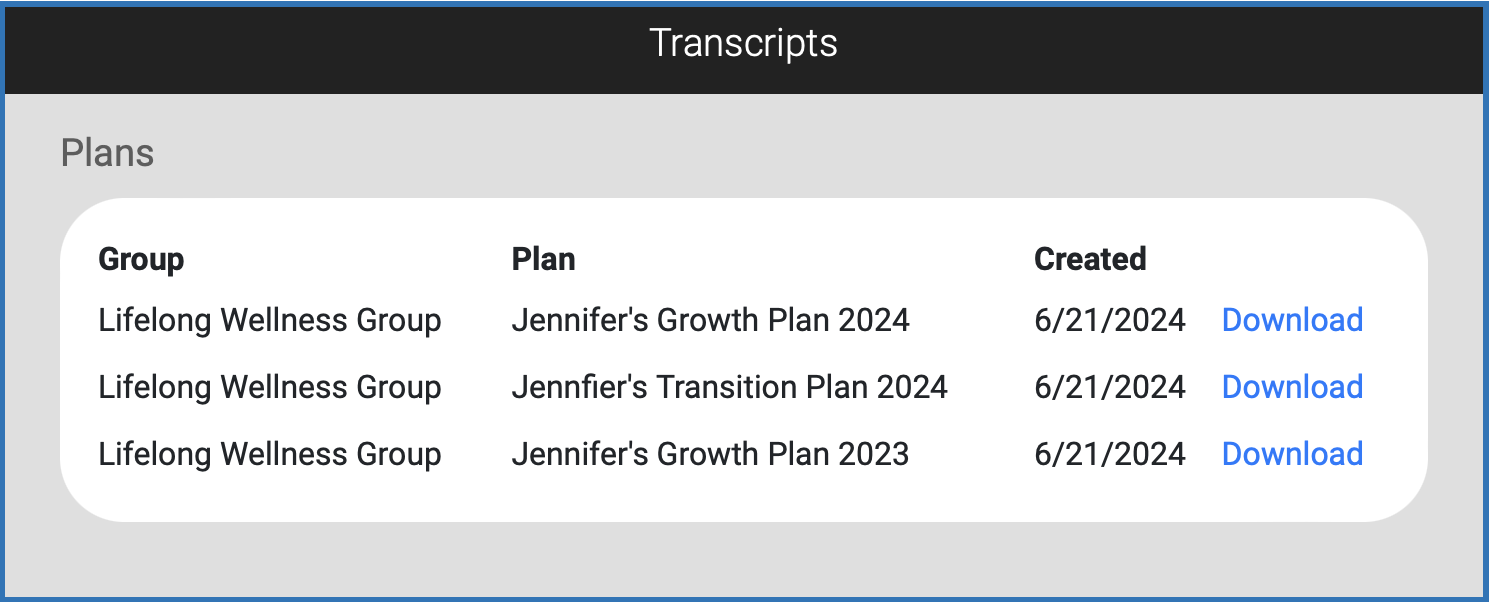
Task: Download Jennifer's Growth Plan 2023
Action: [1292, 454]
